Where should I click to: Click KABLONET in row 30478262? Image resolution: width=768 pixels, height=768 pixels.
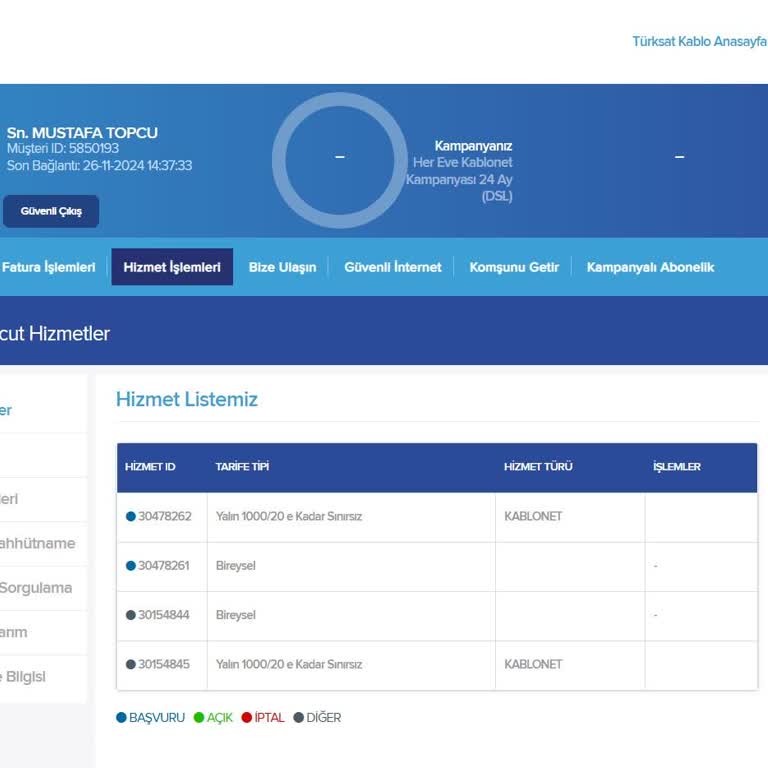click(x=533, y=516)
